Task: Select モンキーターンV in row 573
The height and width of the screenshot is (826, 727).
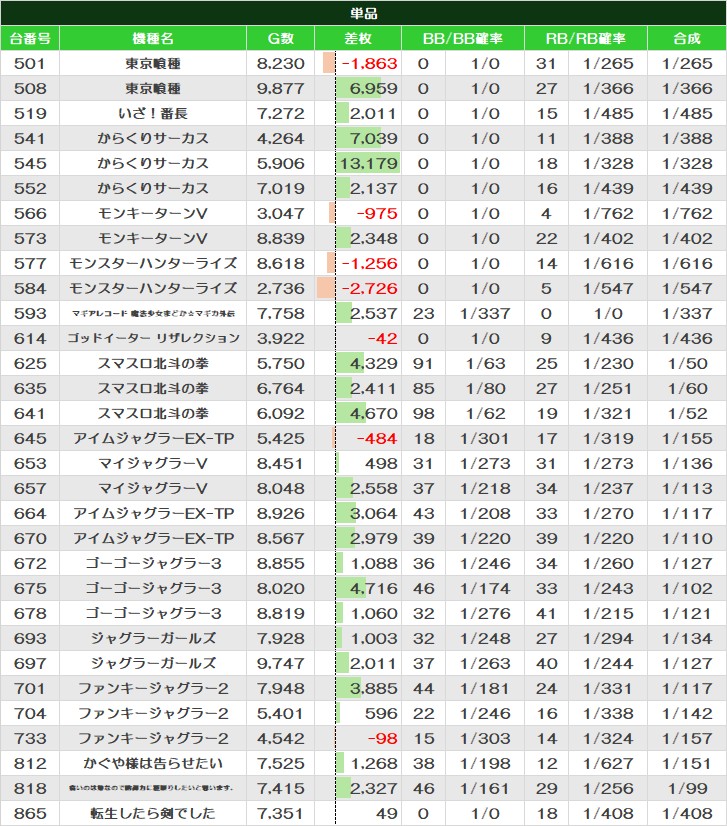Action: pos(153,239)
